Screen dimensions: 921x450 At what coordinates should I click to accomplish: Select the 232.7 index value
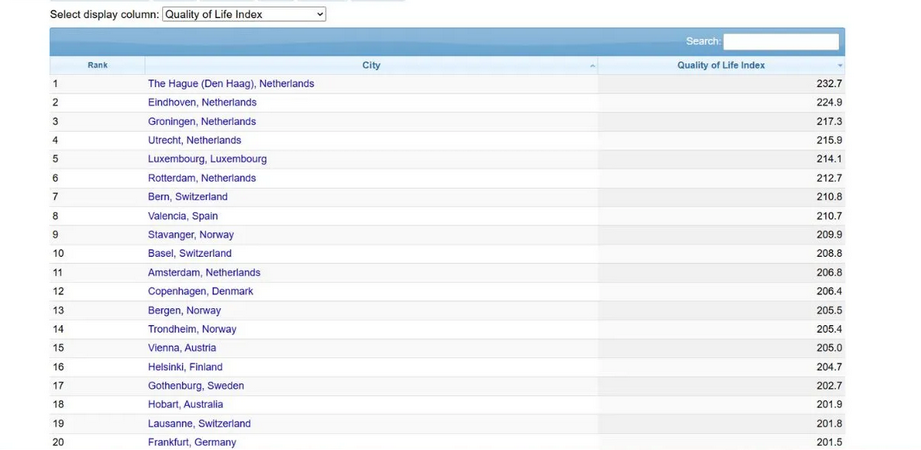point(829,83)
